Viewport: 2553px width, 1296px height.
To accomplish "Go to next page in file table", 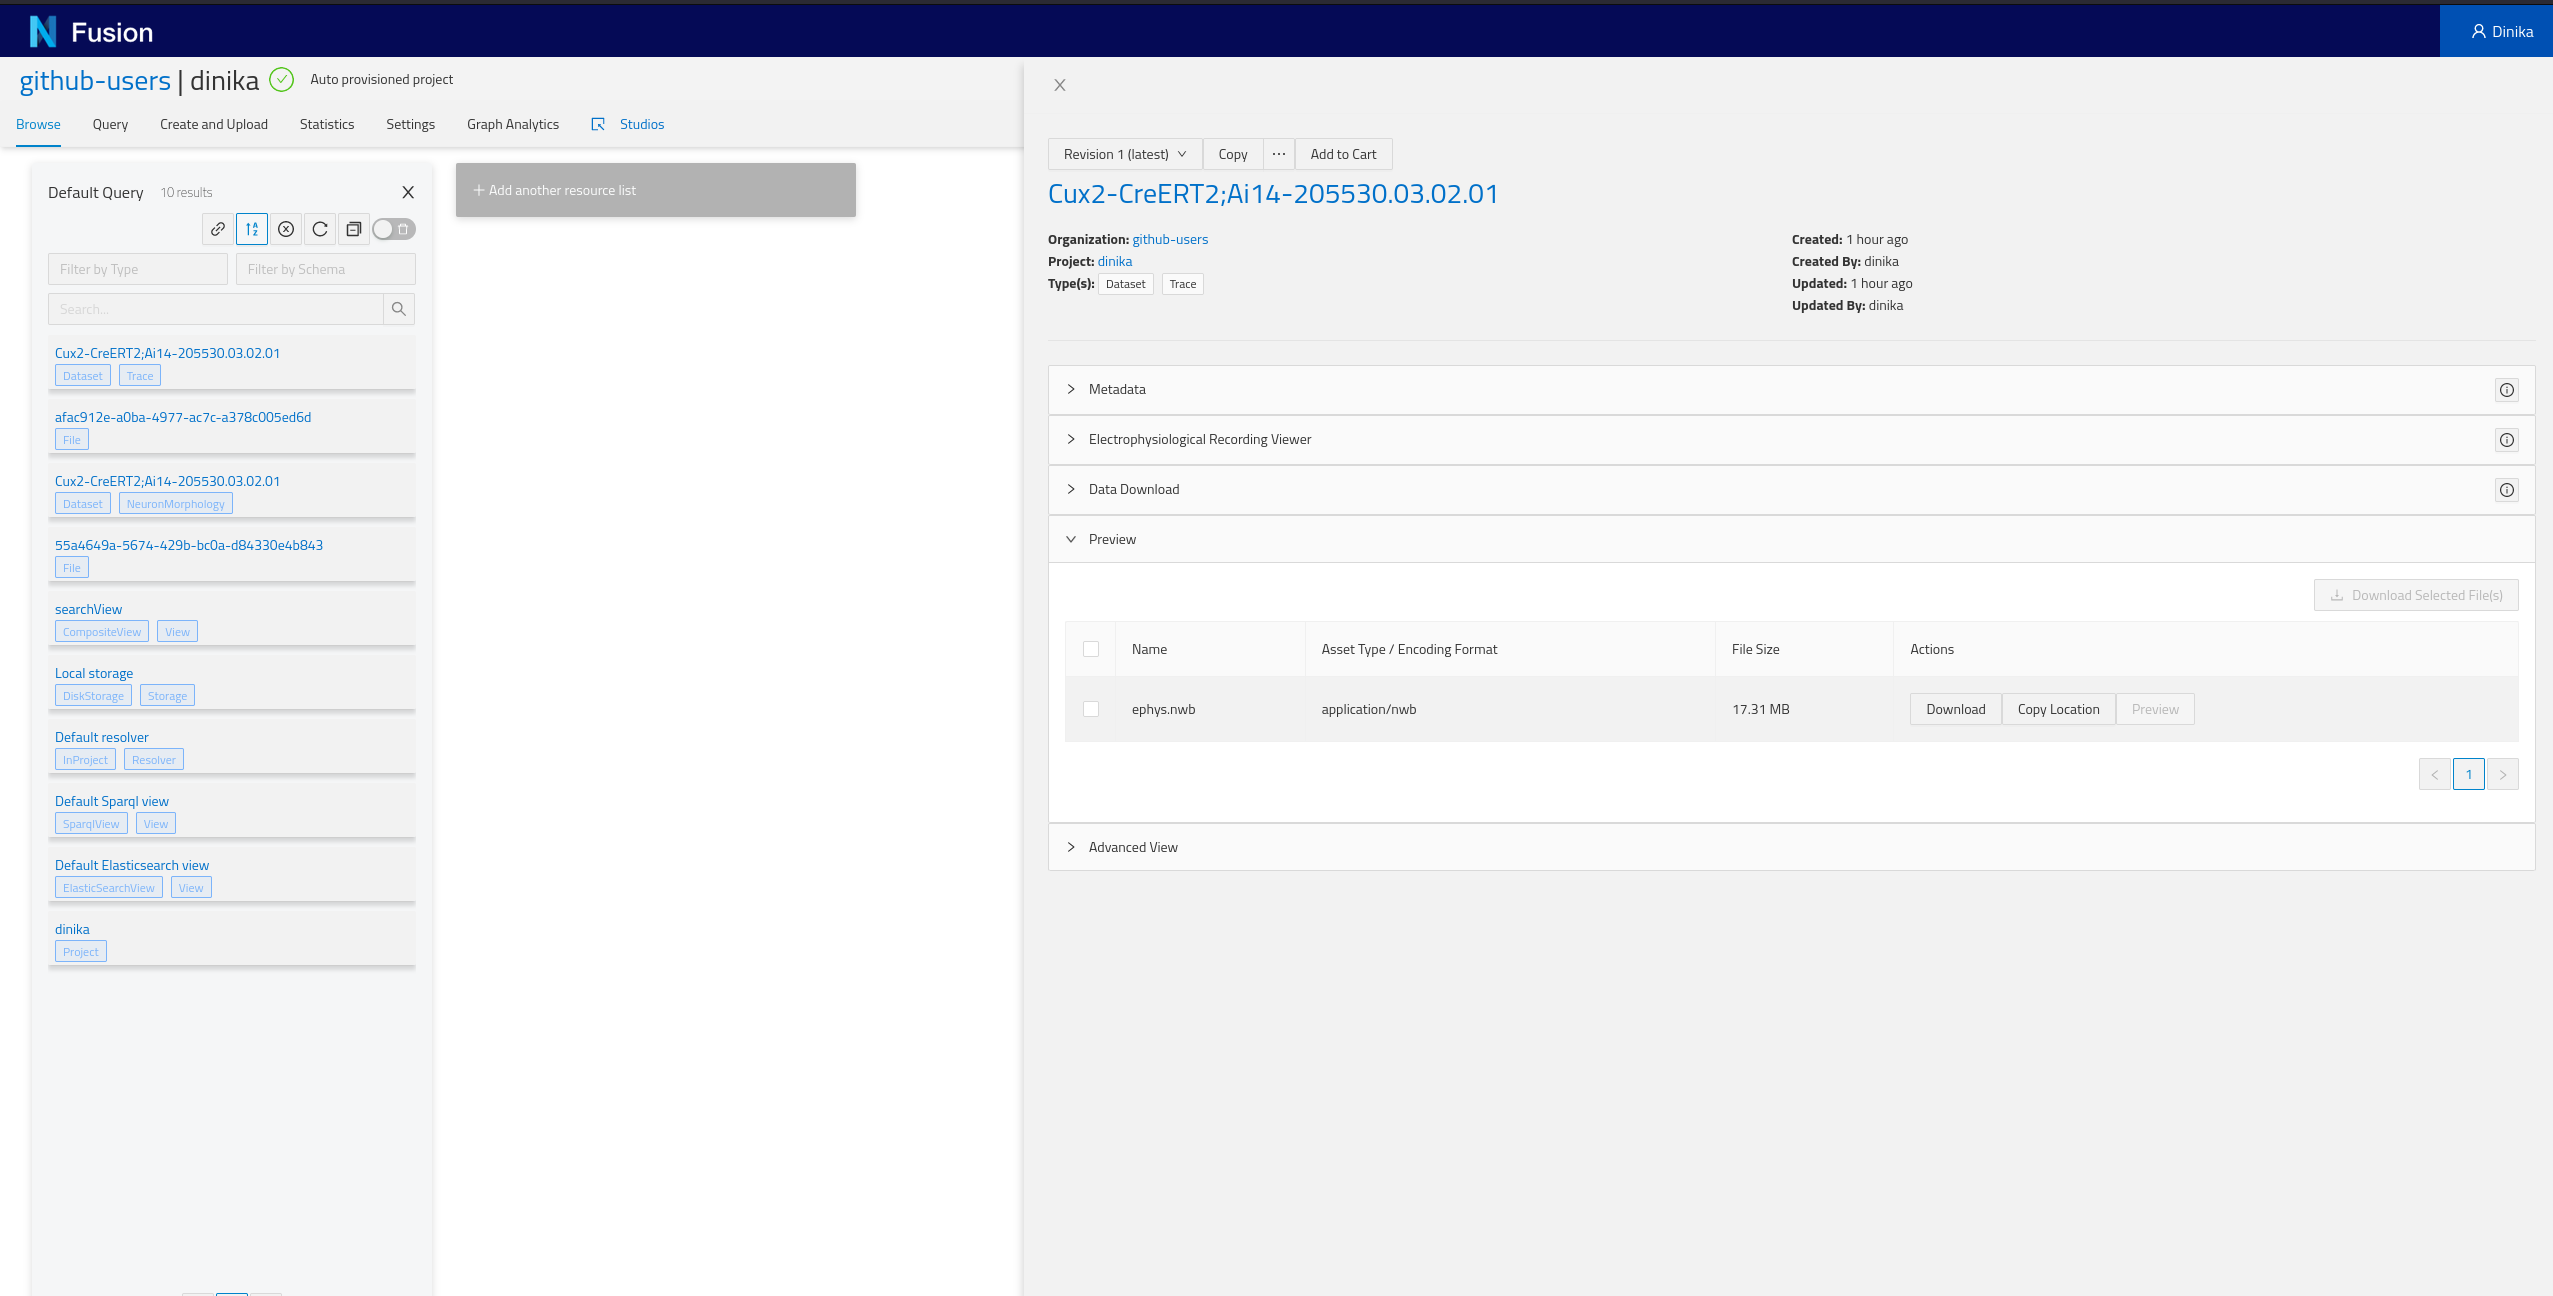I will (2503, 774).
